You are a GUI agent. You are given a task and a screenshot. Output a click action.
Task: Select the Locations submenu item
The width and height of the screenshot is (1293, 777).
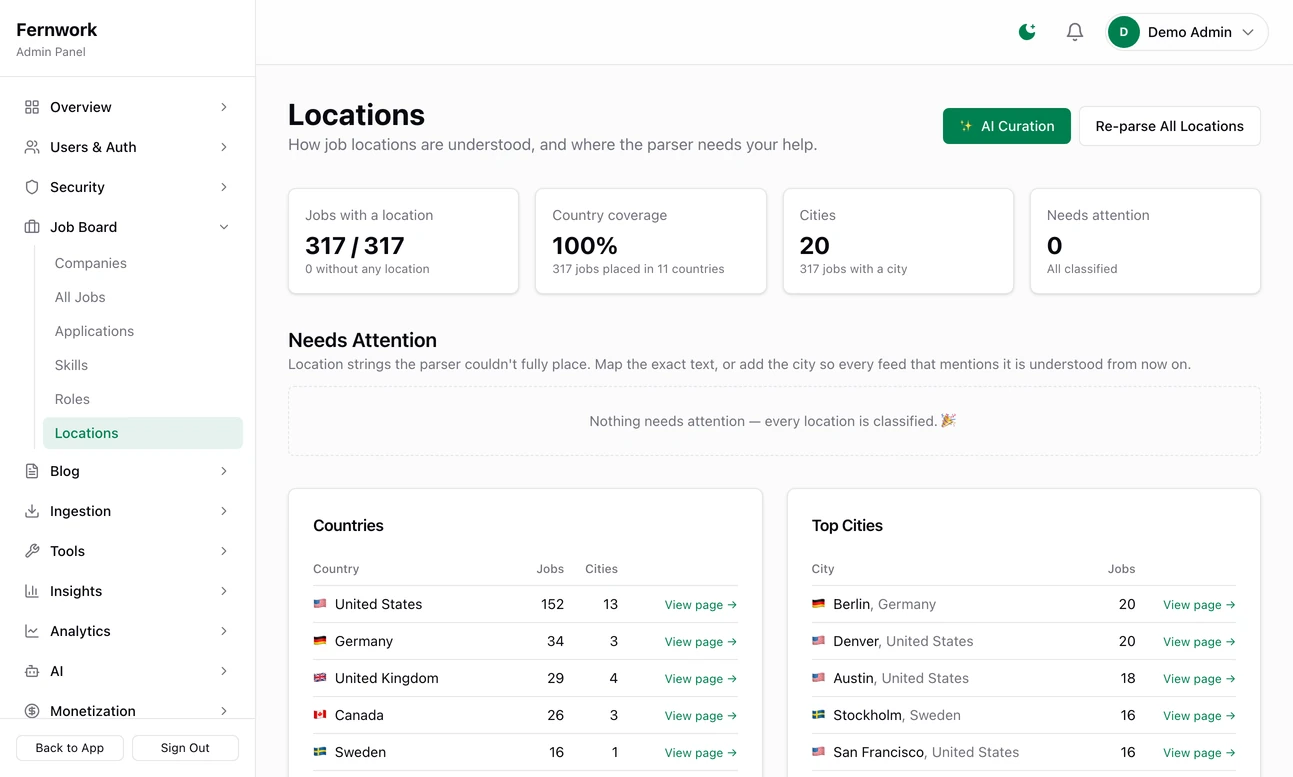(143, 433)
